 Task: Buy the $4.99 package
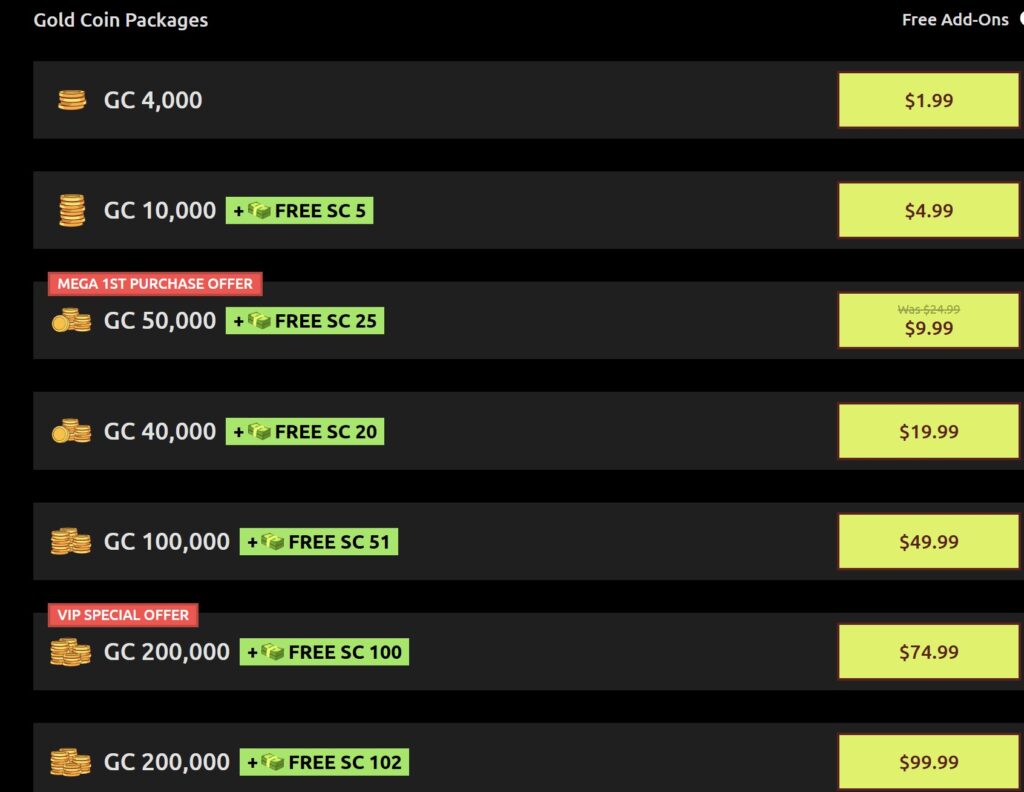[929, 210]
